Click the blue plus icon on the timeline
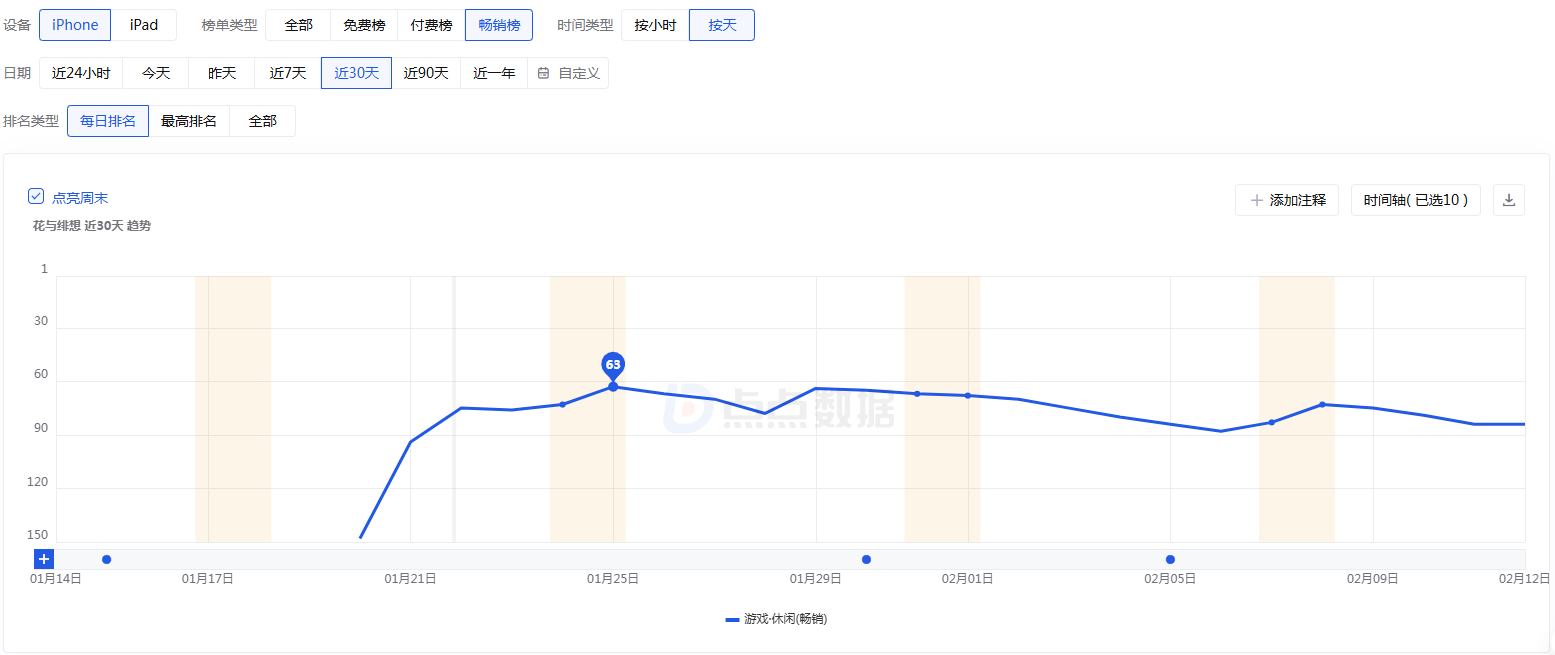This screenshot has height=655, width=1555. pyautogui.click(x=44, y=559)
